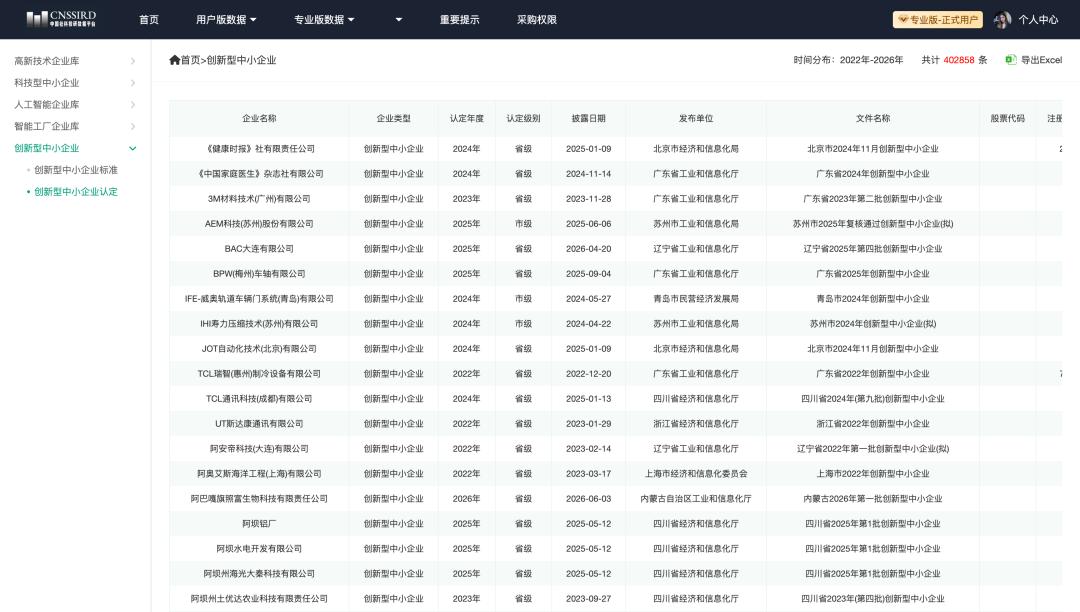Select row 《健康时报》社有限责任公司
The image size is (1080, 612).
point(615,149)
